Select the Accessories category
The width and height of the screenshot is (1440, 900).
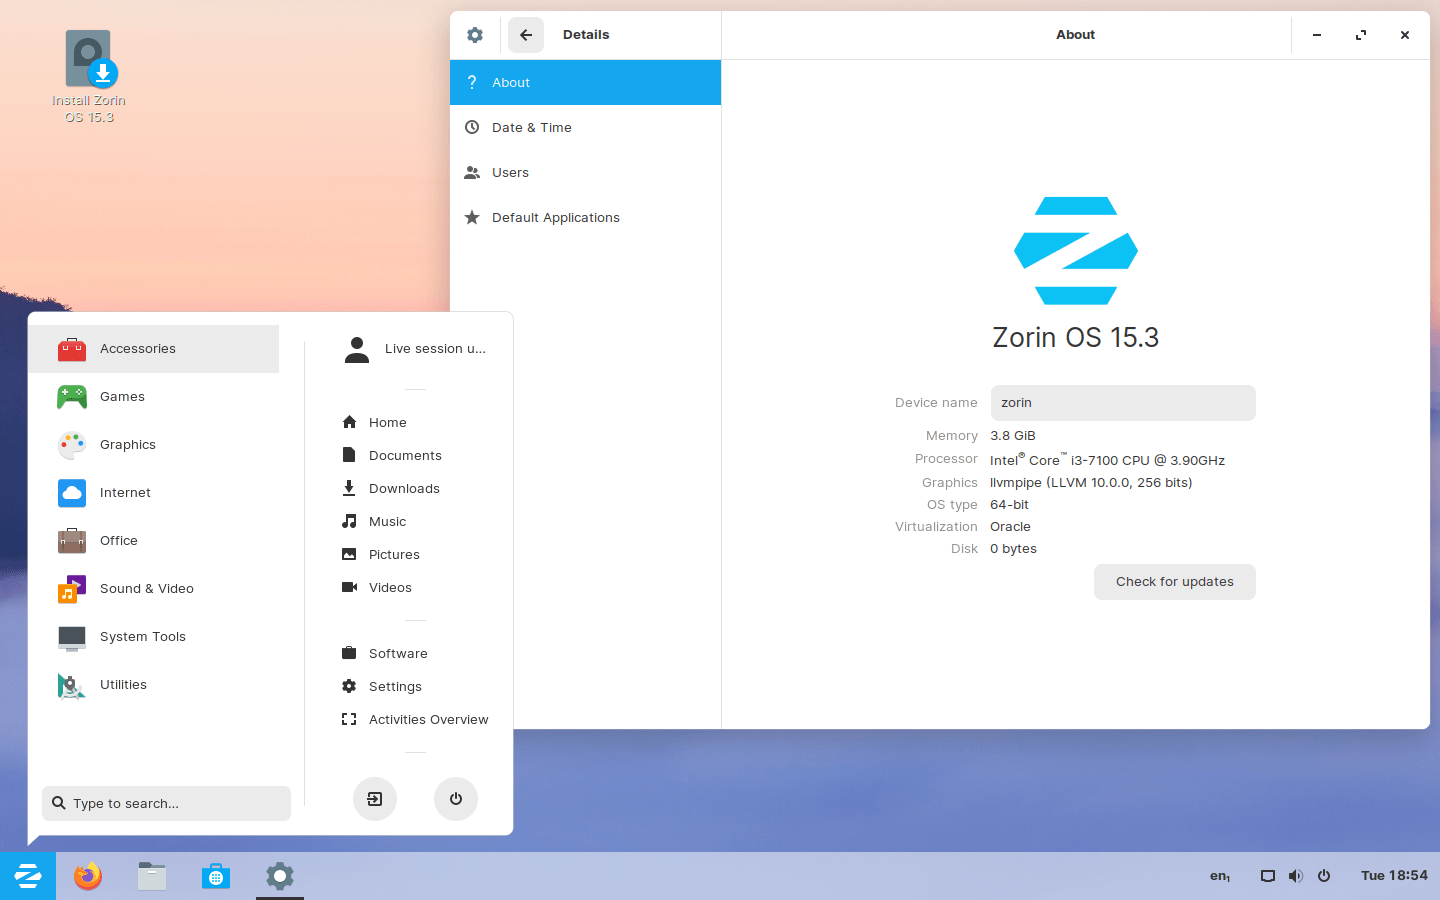pyautogui.click(x=153, y=349)
